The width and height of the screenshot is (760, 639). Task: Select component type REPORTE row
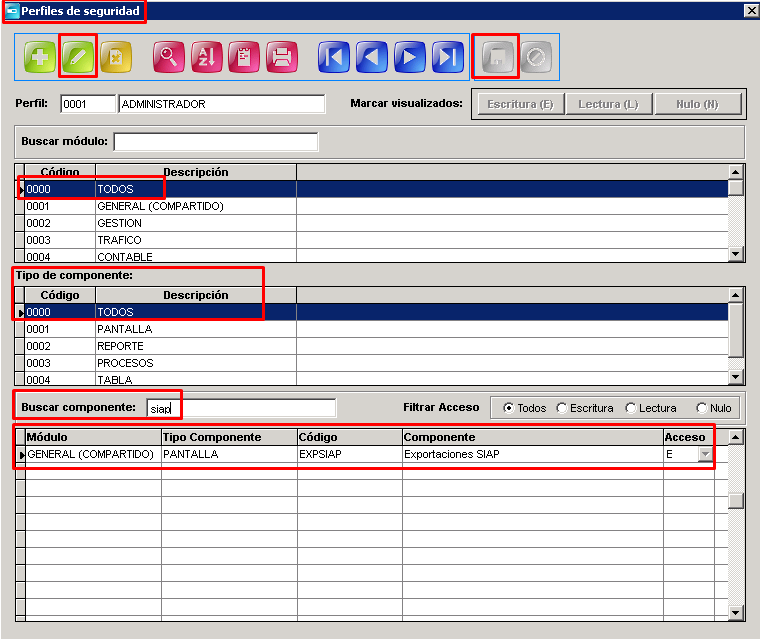coord(376,346)
